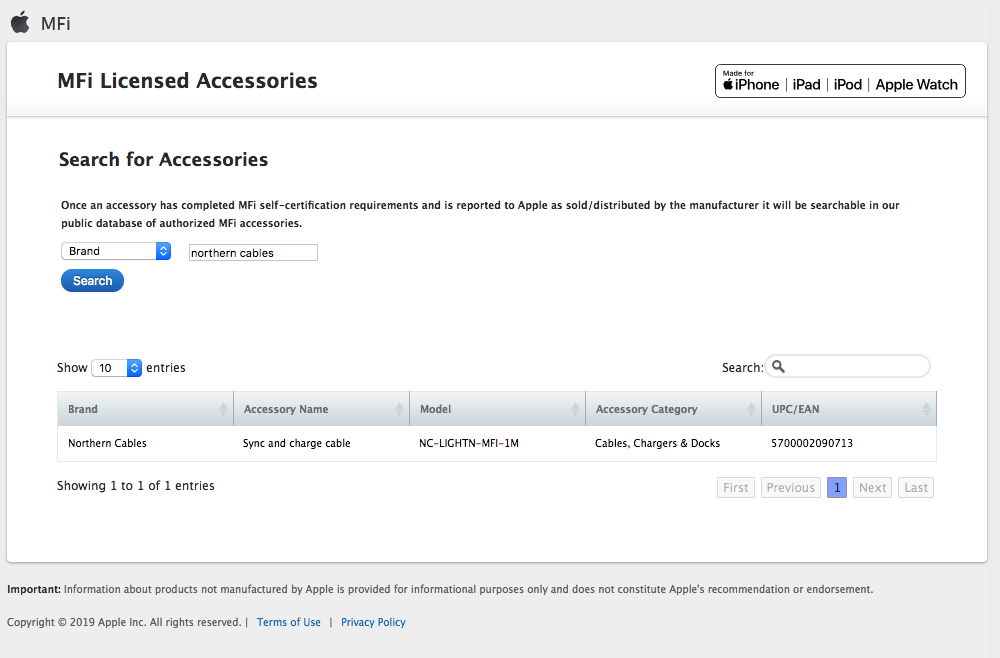
Task: Sort by Accessory Category column arrows
Action: (x=751, y=409)
